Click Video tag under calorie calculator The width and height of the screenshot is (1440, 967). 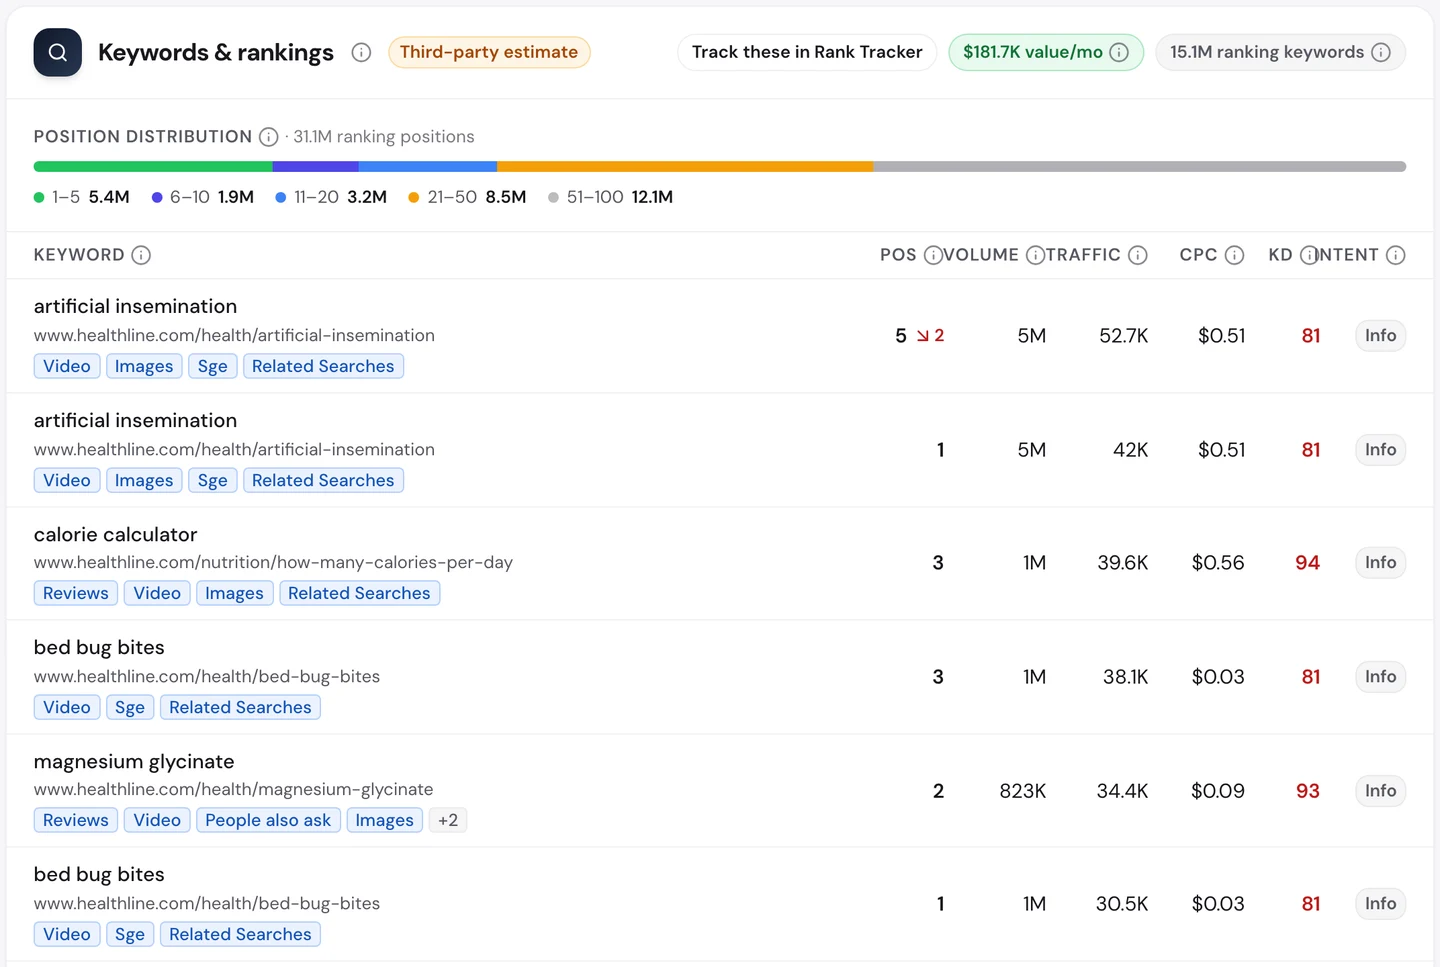tap(157, 593)
